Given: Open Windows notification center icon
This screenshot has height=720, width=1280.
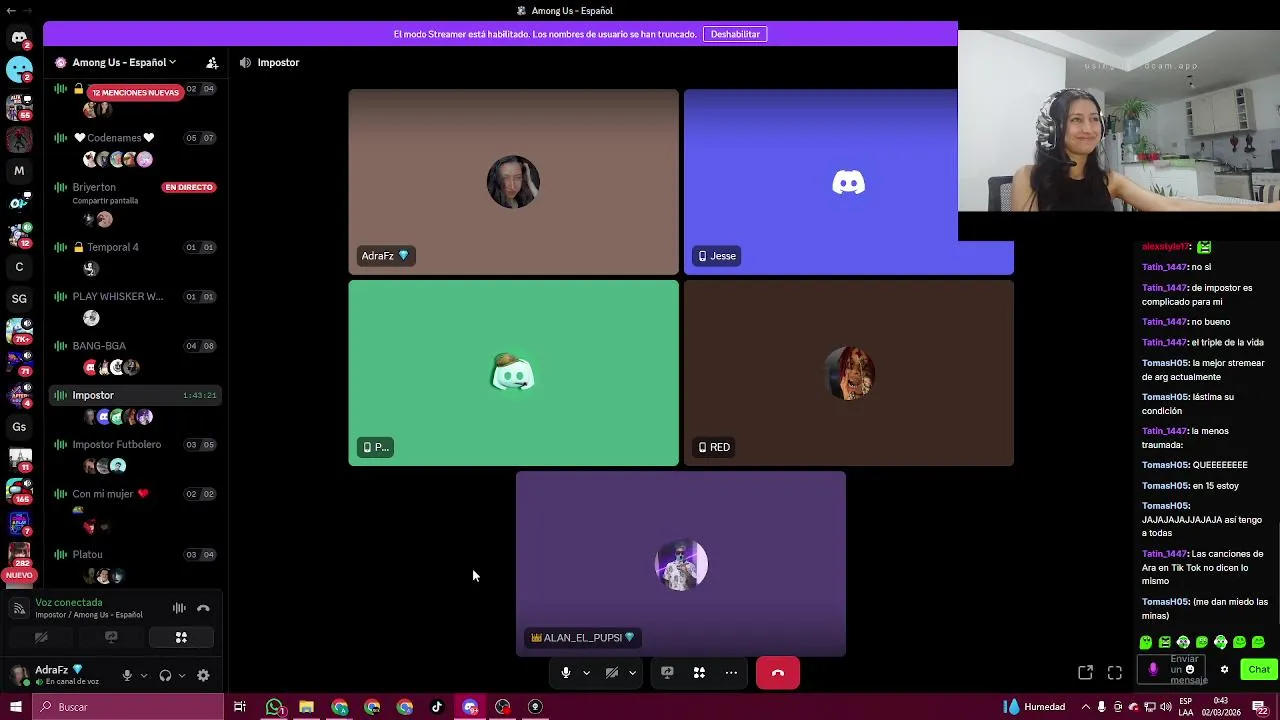Looking at the screenshot, I should (1260, 707).
